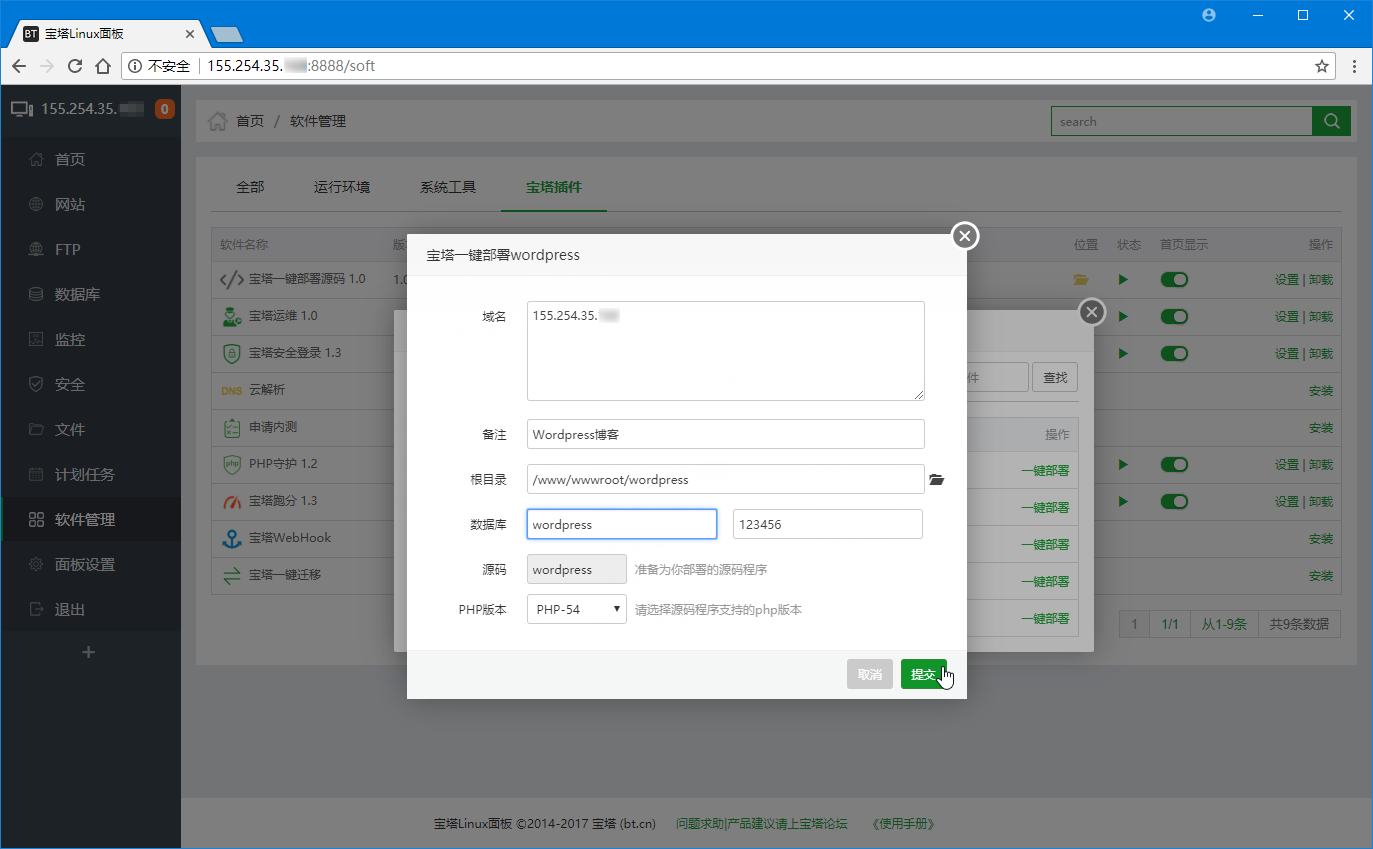This screenshot has width=1373, height=849.
Task: Click the browser home button
Action: (x=102, y=66)
